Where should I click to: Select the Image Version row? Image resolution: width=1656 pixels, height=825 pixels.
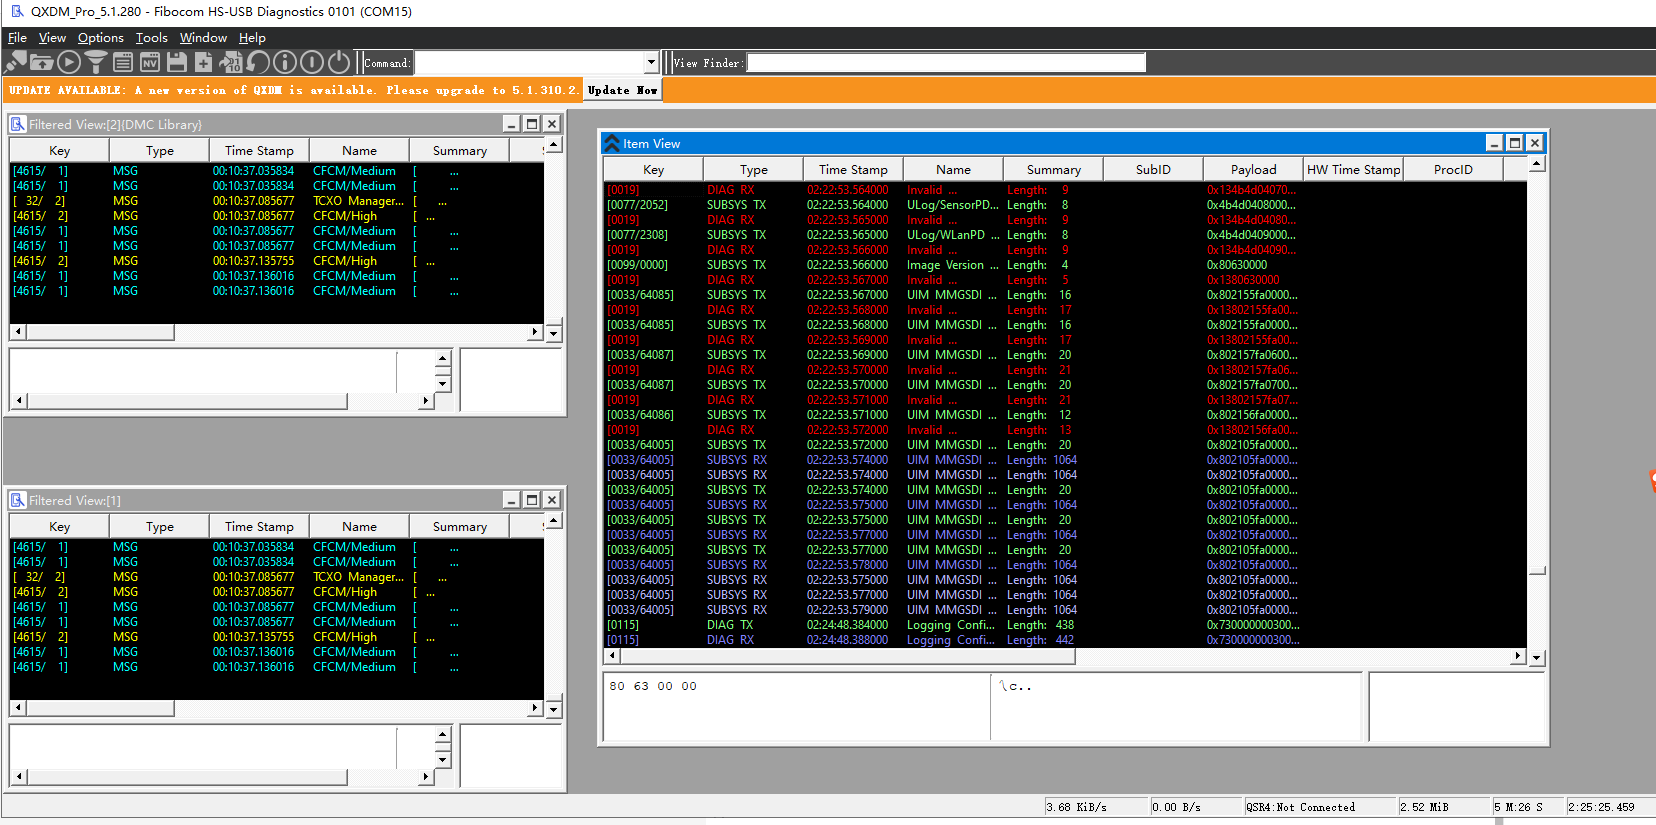click(x=1065, y=265)
